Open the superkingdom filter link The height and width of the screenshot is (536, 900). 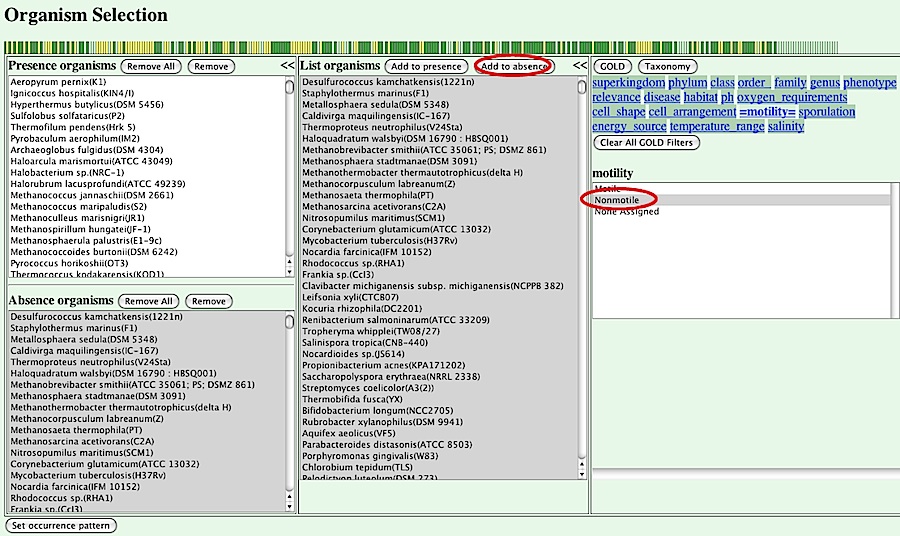click(628, 83)
